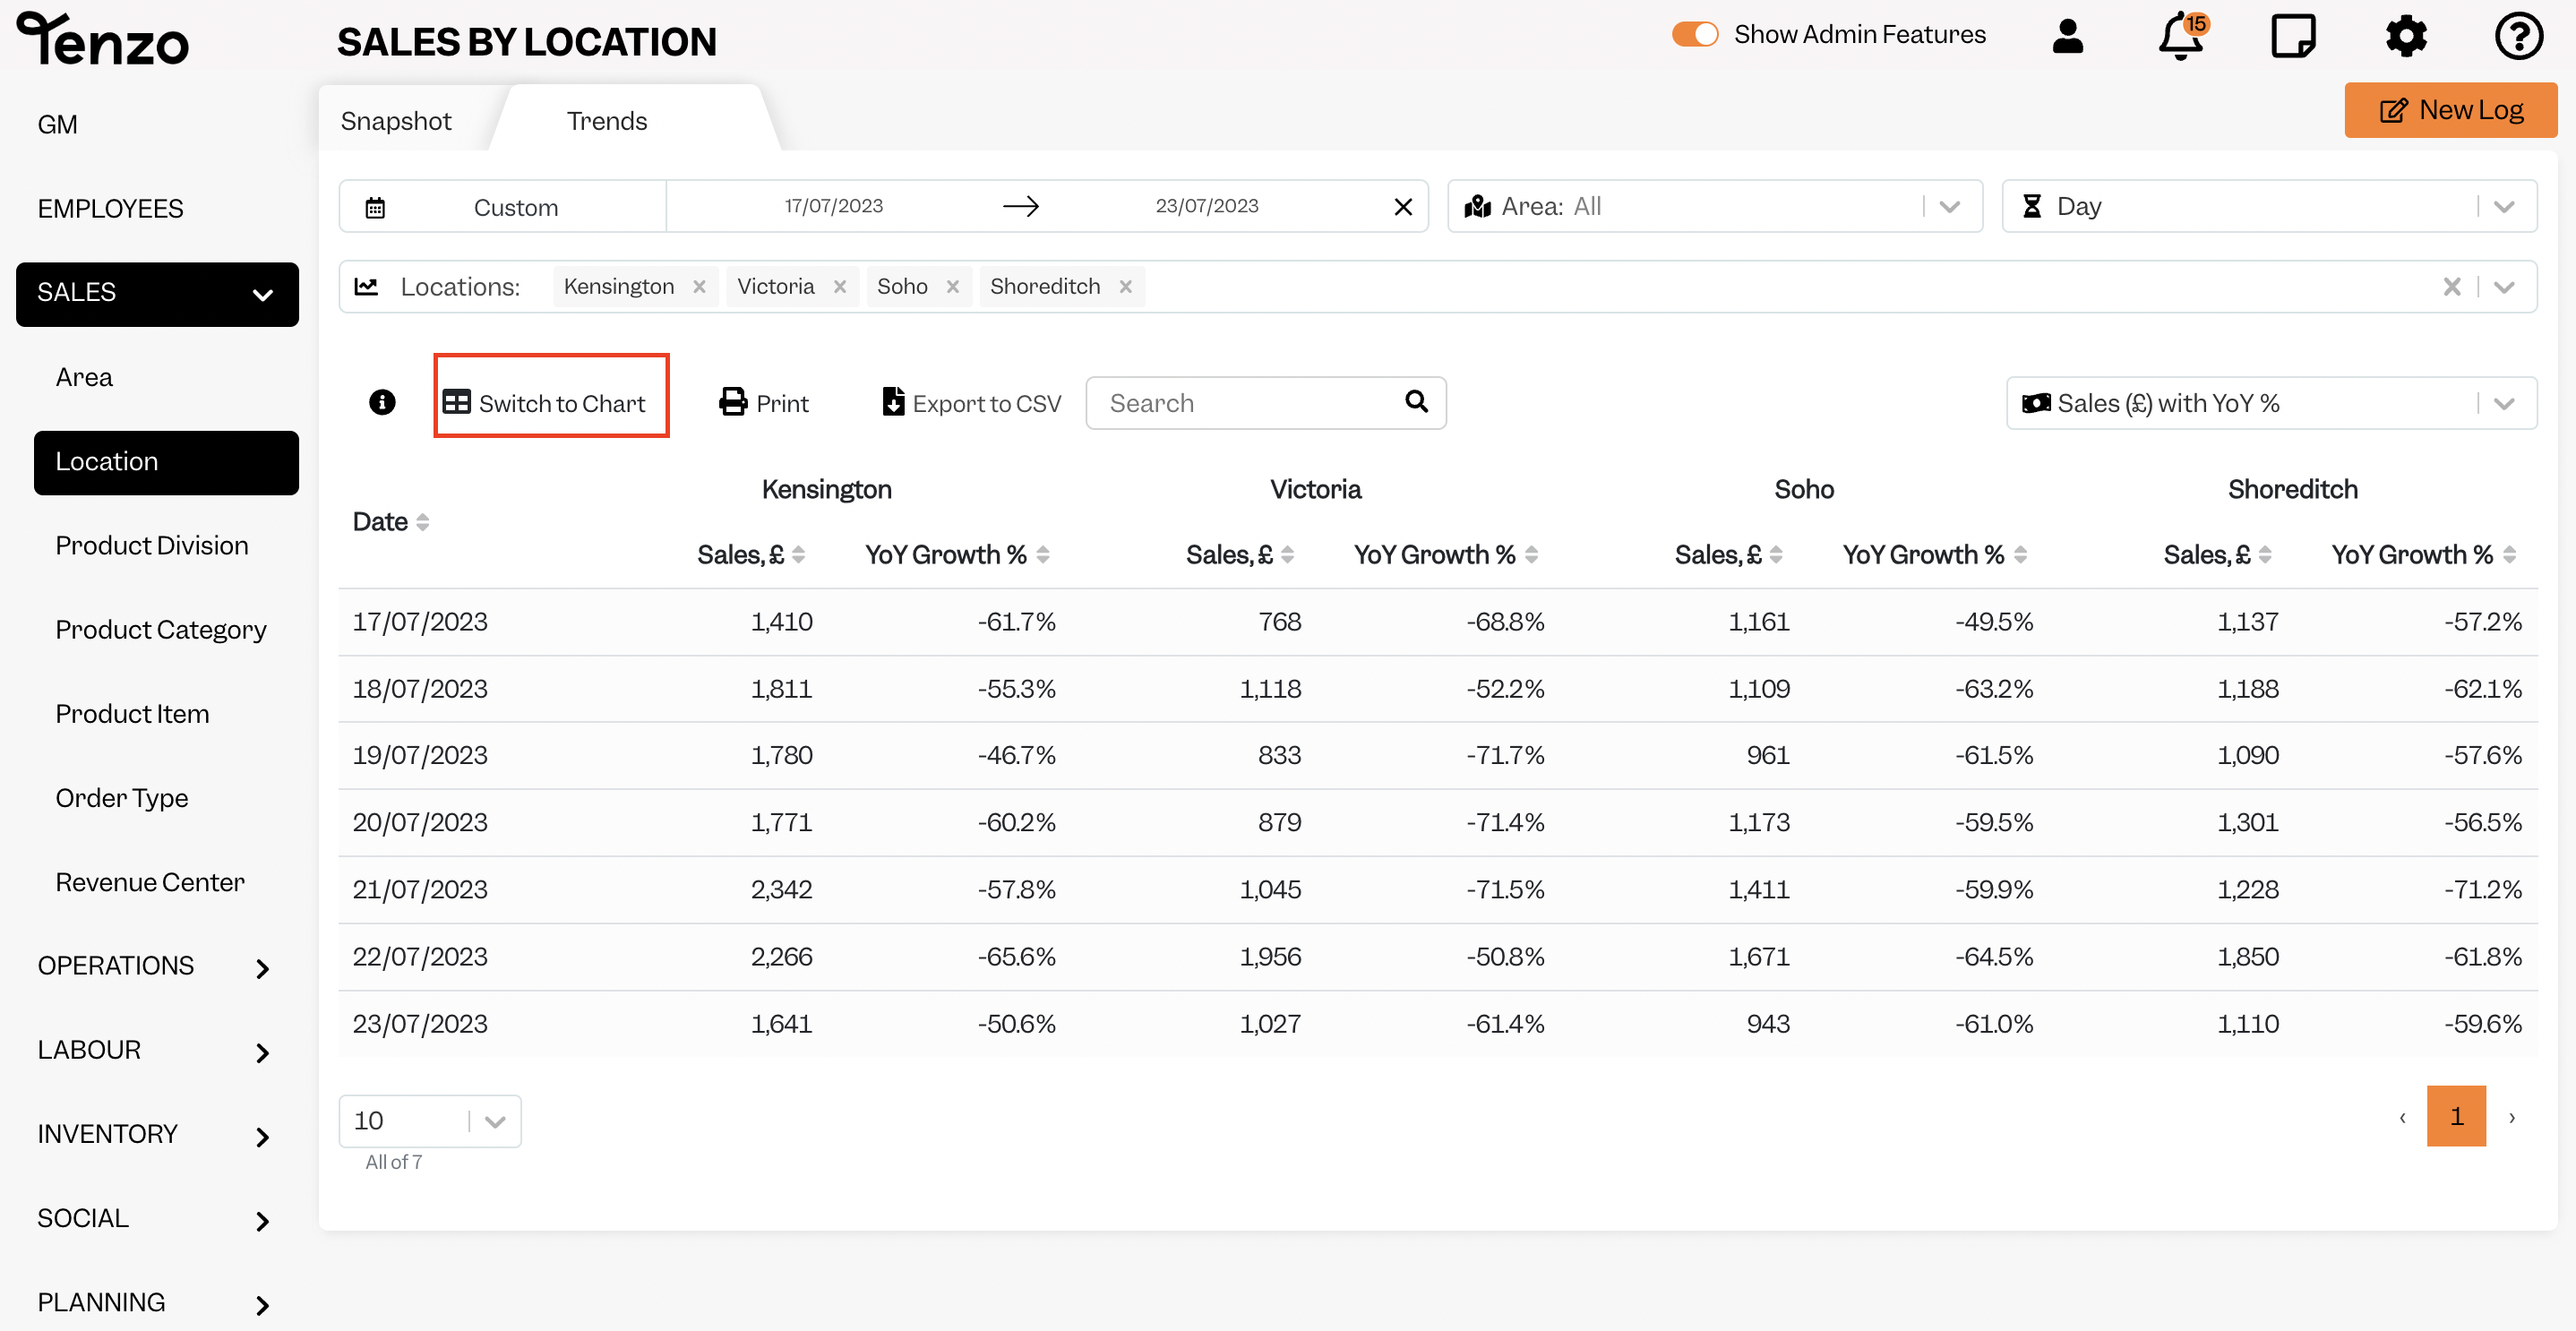Switch to the Snapshot tab
Viewport: 2576px width, 1331px height.
tap(396, 121)
